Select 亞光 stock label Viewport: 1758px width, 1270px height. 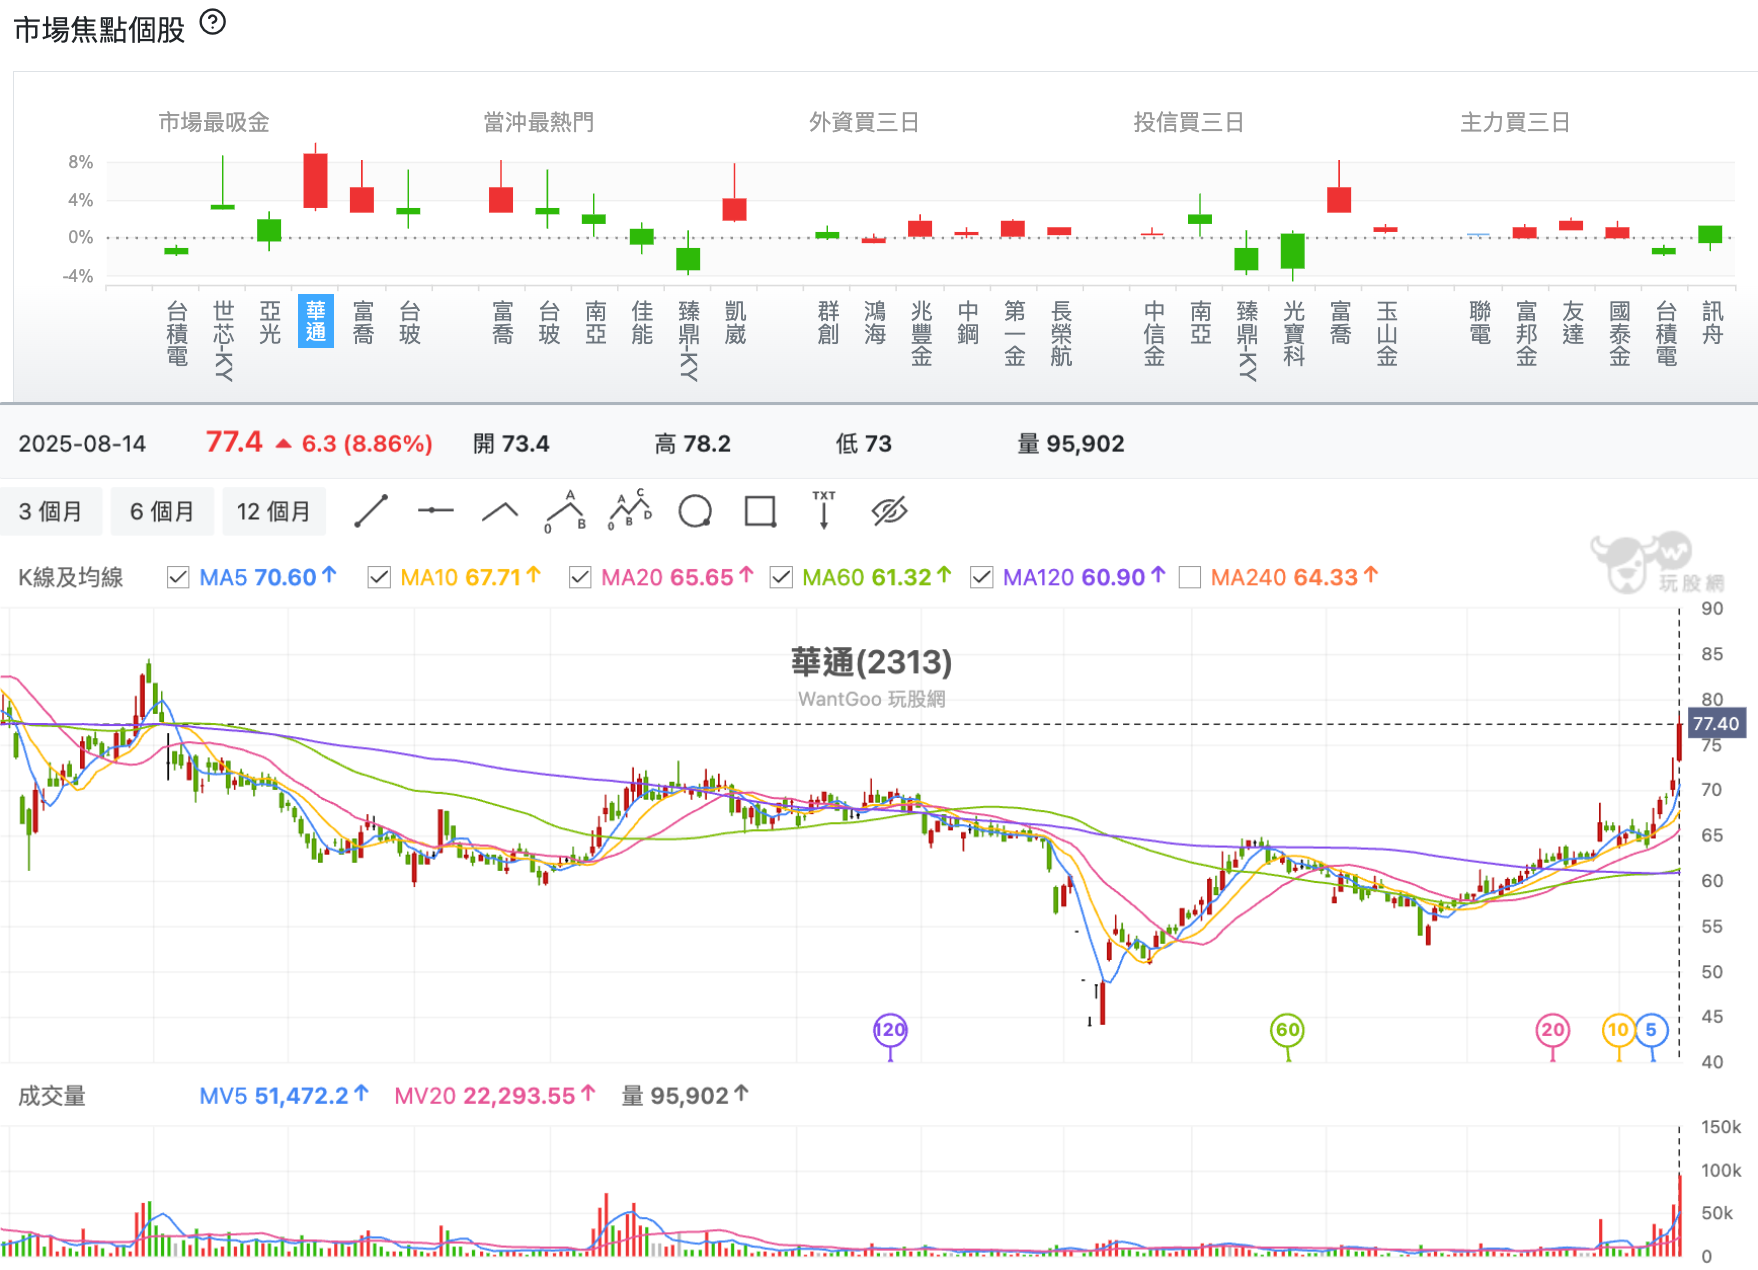coord(270,322)
